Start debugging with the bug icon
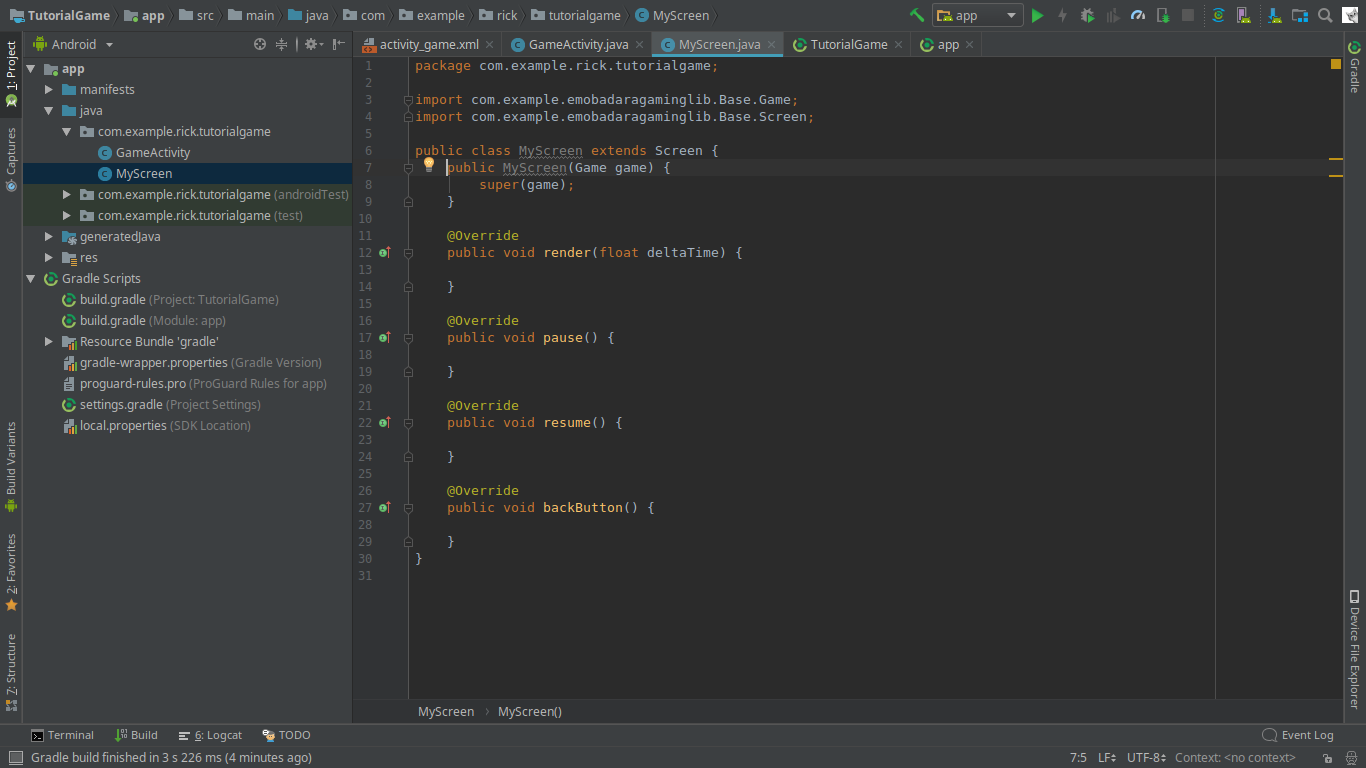This screenshot has width=1366, height=768. pos(1087,15)
